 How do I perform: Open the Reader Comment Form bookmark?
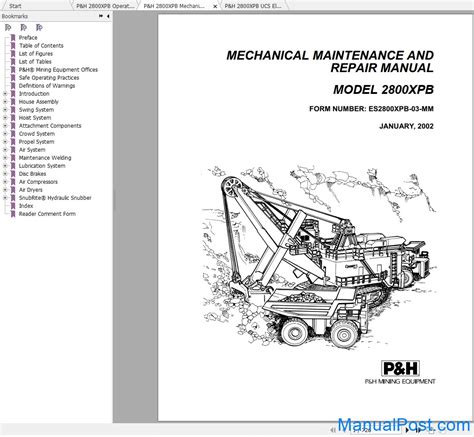[47, 214]
